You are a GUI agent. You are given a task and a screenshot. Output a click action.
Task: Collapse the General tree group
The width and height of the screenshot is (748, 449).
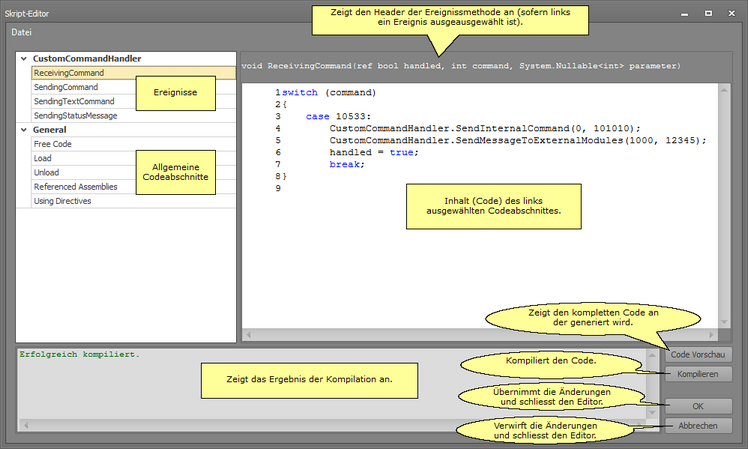[23, 130]
